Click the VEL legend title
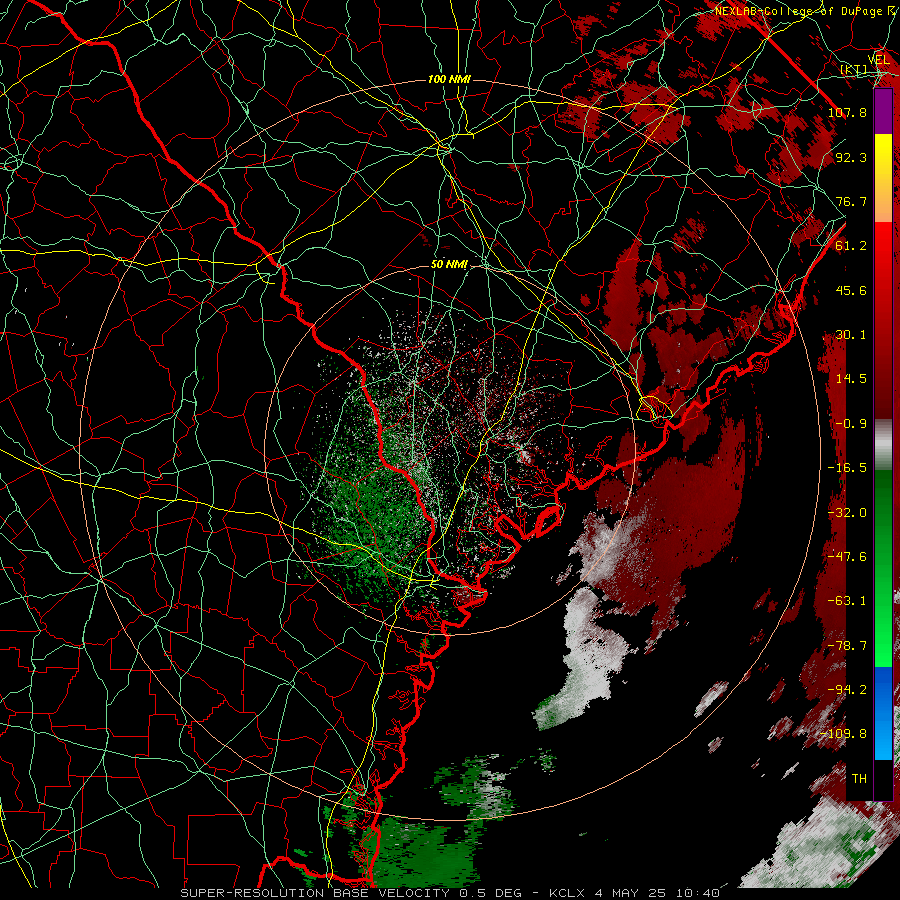 click(878, 60)
